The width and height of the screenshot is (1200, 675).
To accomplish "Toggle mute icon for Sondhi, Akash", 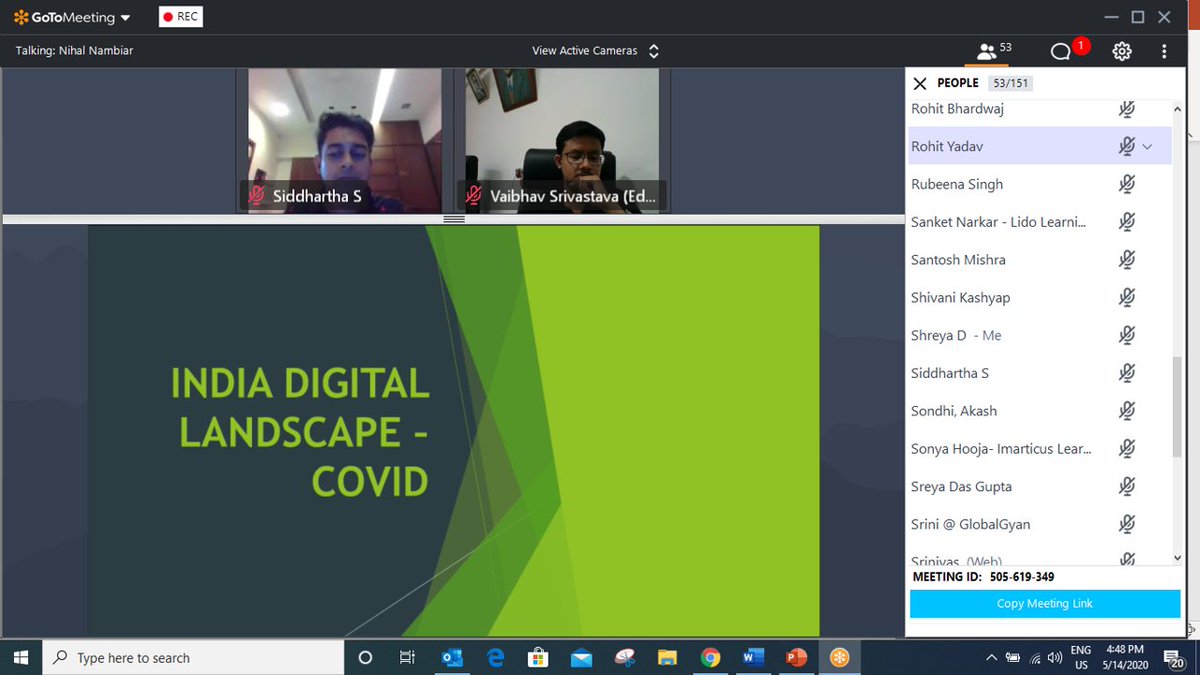I will pyautogui.click(x=1127, y=411).
